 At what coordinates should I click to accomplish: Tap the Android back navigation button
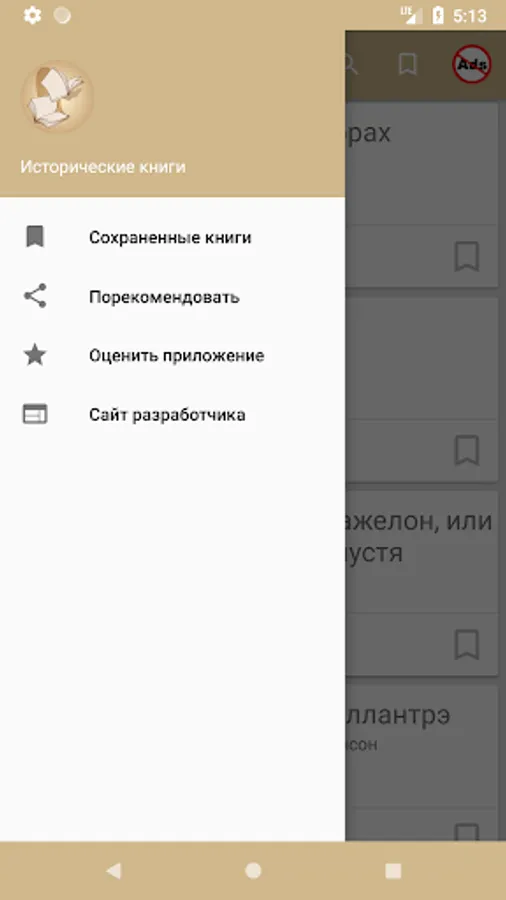[x=114, y=871]
